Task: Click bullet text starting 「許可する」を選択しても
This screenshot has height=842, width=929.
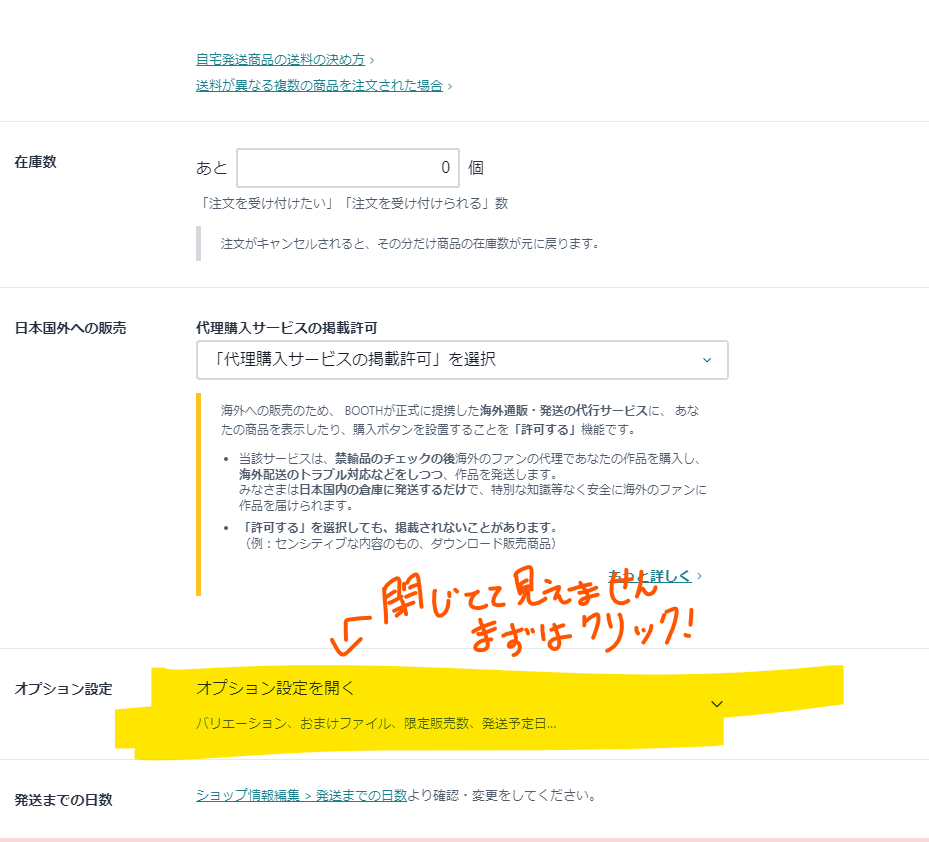Action: coord(398,535)
